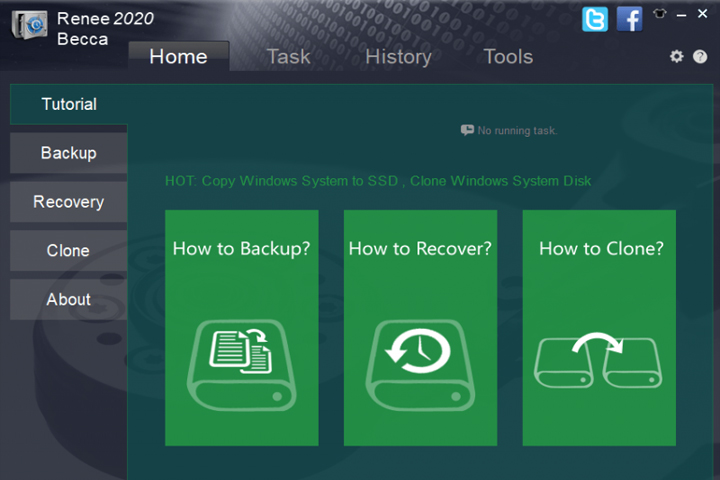Open the Facebook page icon
Image resolution: width=720 pixels, height=480 pixels.
tap(629, 19)
